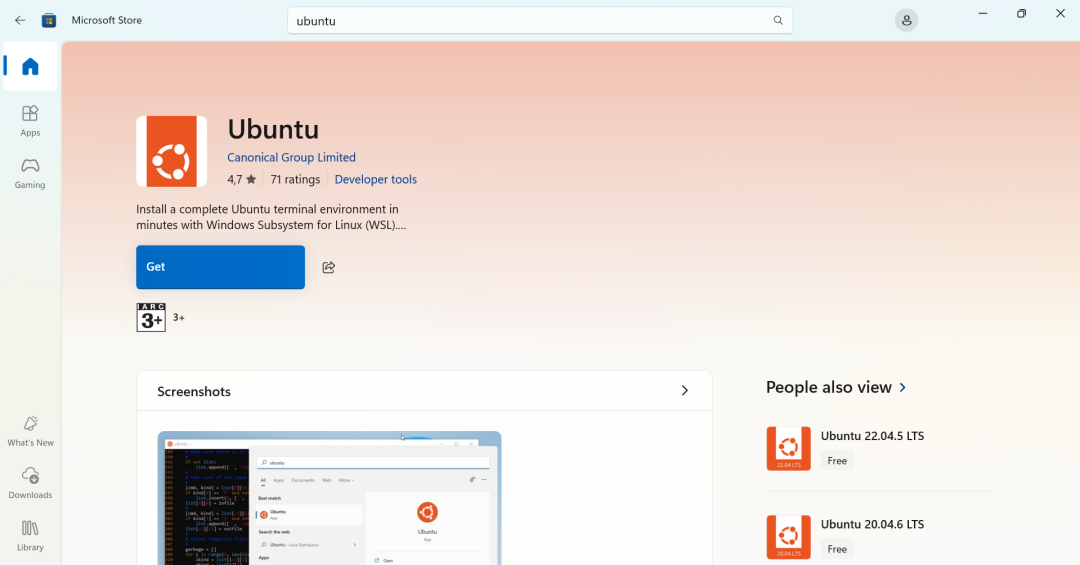Click the Ubuntu app logo

pyautogui.click(x=172, y=152)
